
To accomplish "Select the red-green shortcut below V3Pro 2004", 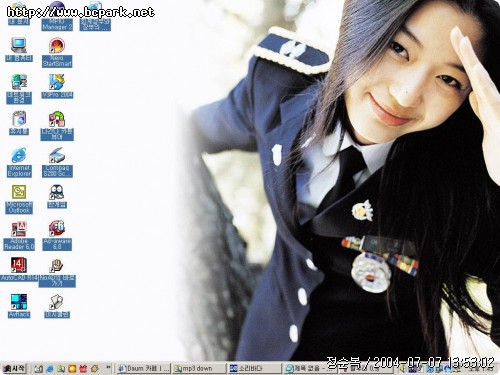I will click(57, 126).
